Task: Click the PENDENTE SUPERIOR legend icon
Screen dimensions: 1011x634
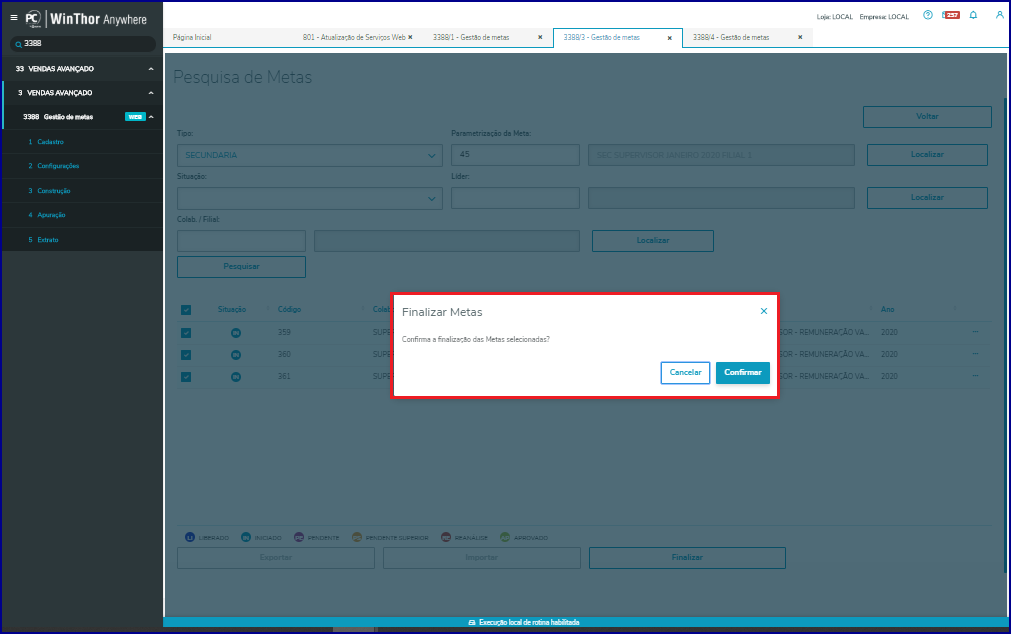Action: coord(357,537)
